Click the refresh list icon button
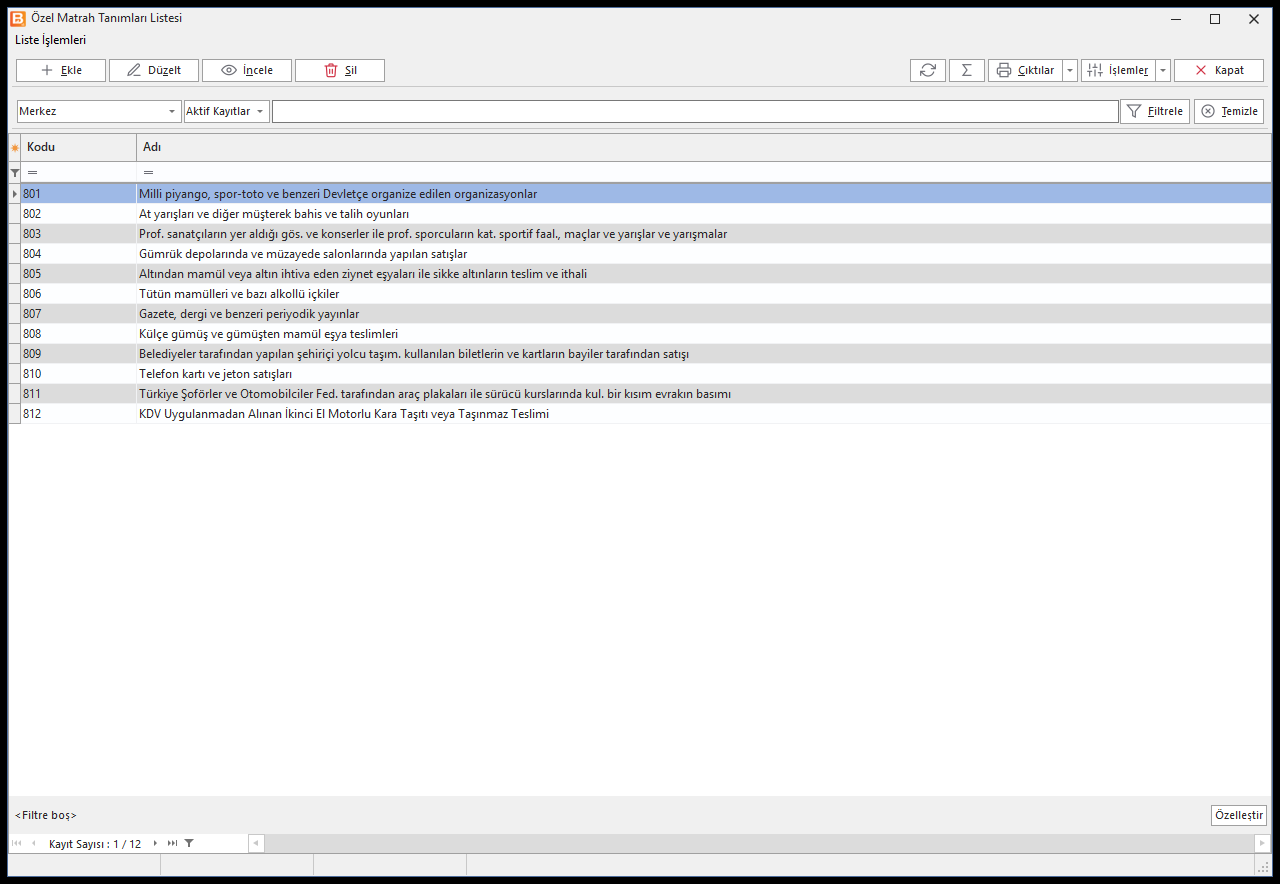 point(928,70)
